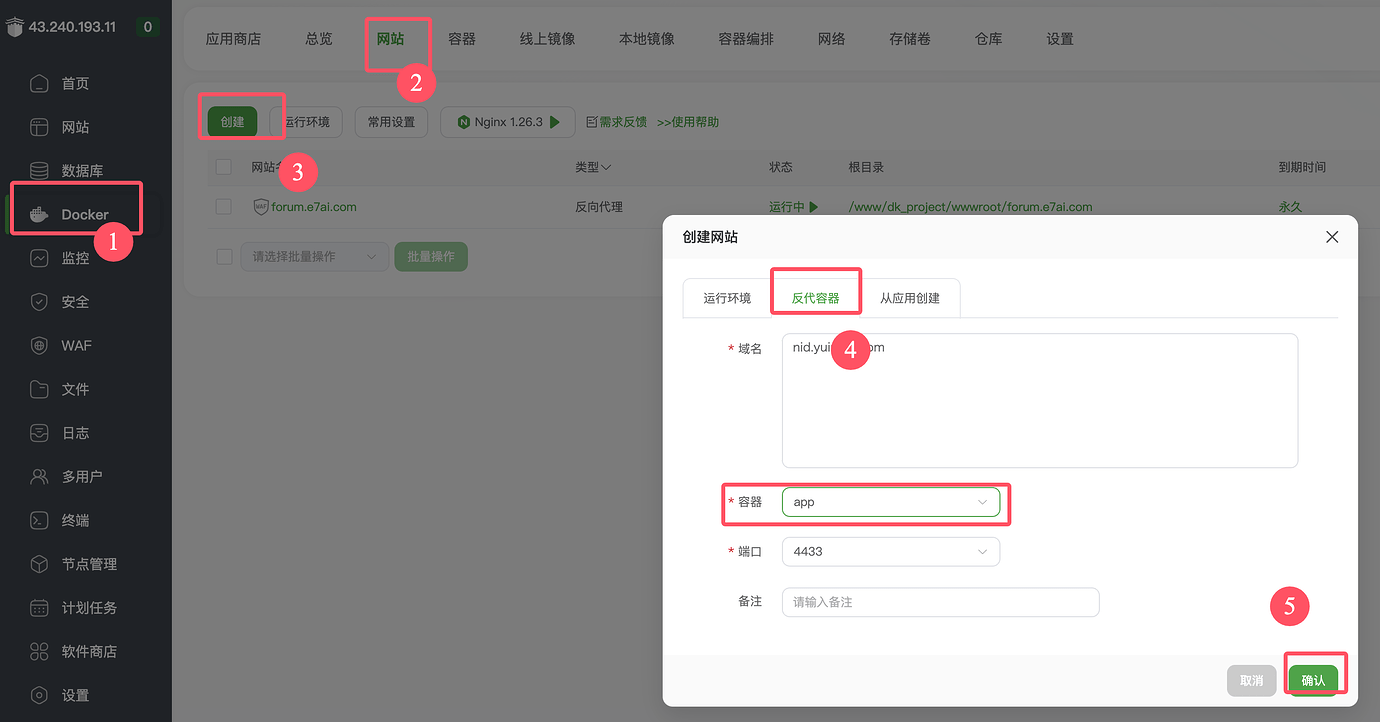
Task: Click the 安全 shield icon
Action: pos(39,302)
